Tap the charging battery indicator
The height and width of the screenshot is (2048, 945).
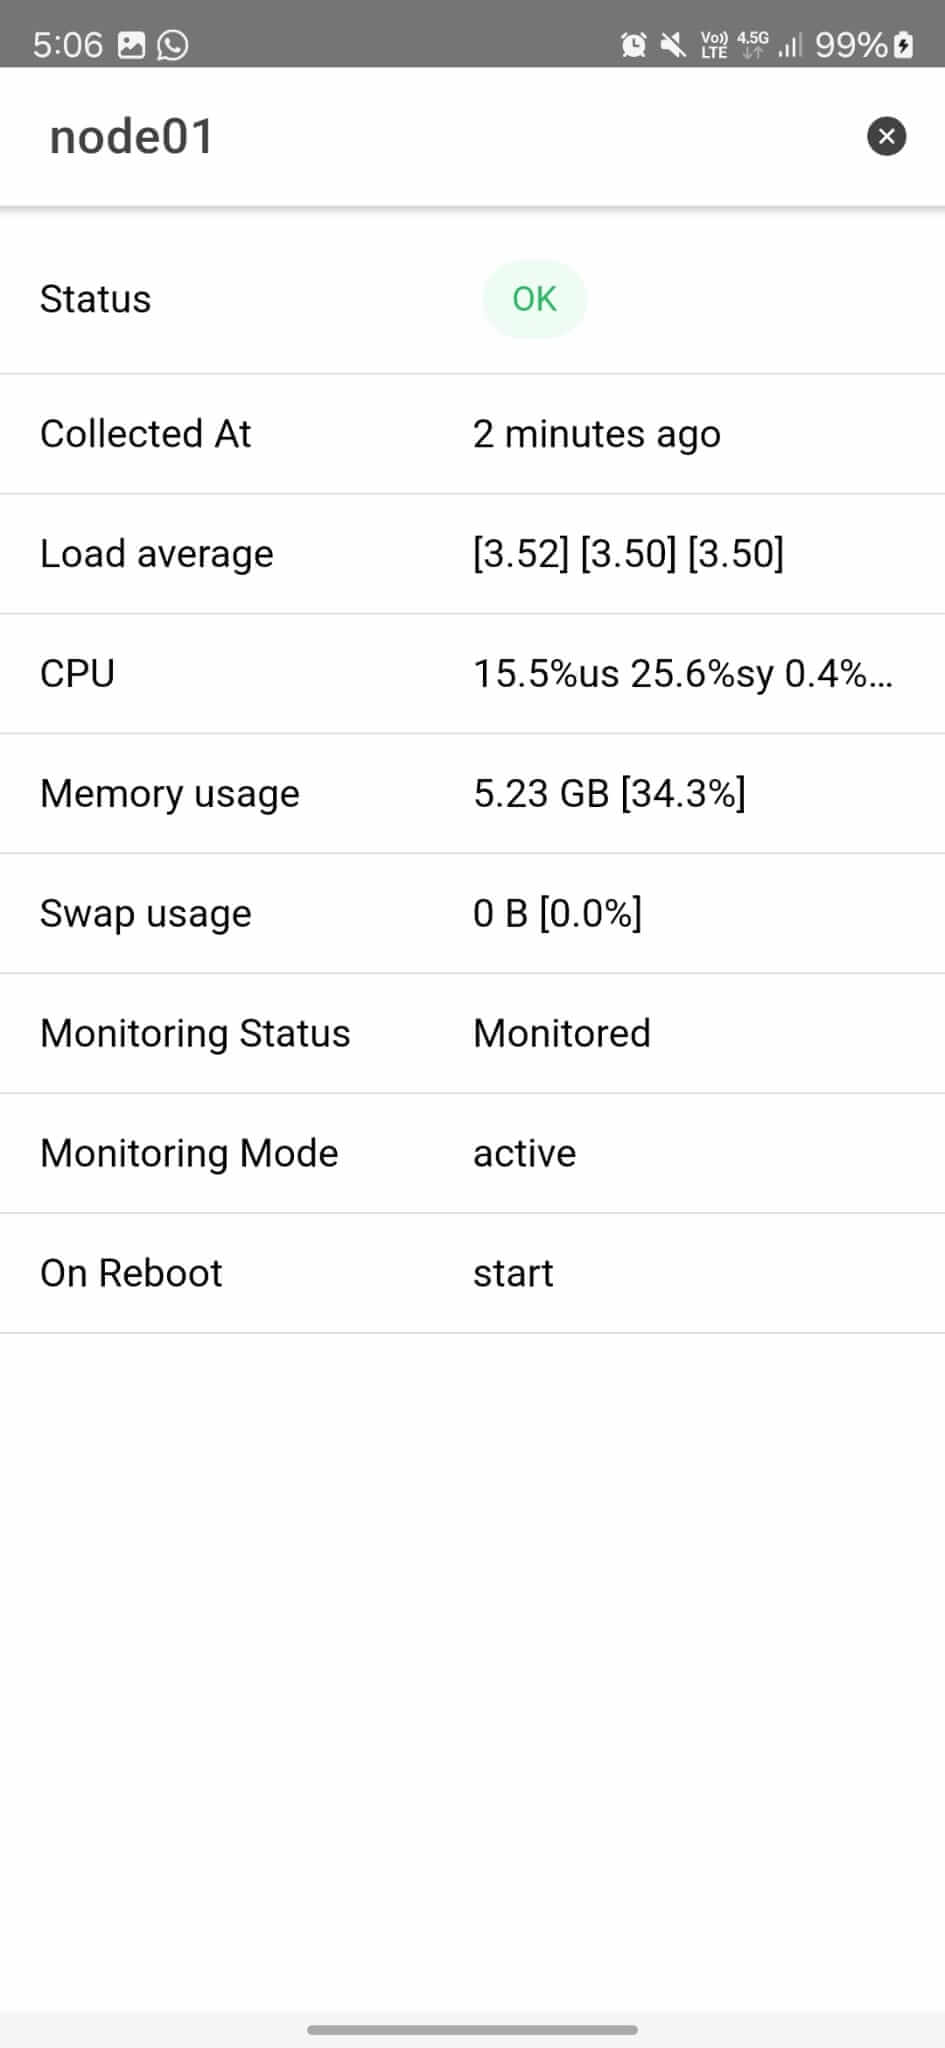903,44
